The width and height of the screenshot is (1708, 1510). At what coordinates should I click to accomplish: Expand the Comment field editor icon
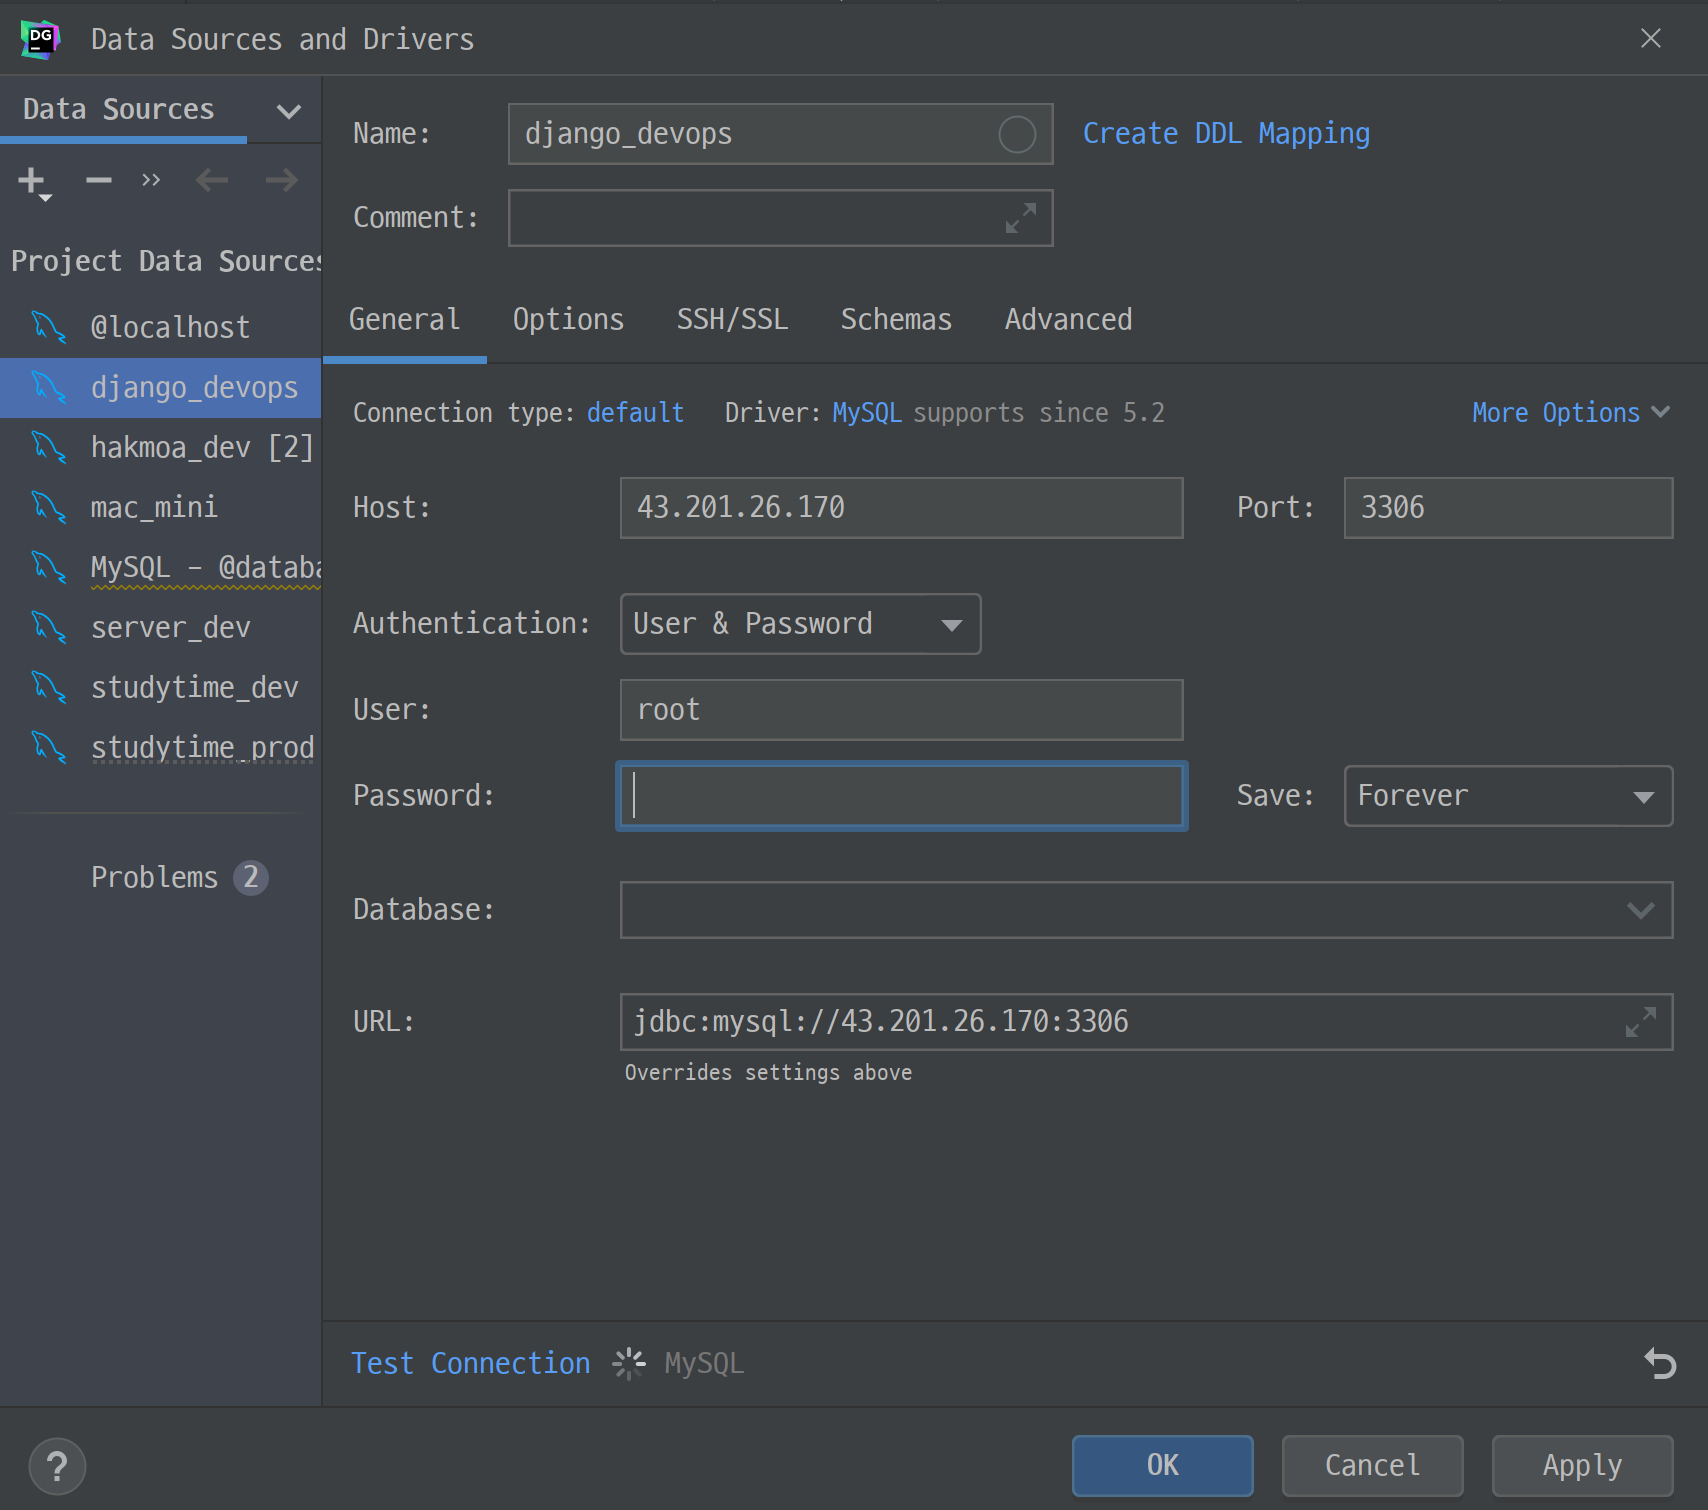1021,218
